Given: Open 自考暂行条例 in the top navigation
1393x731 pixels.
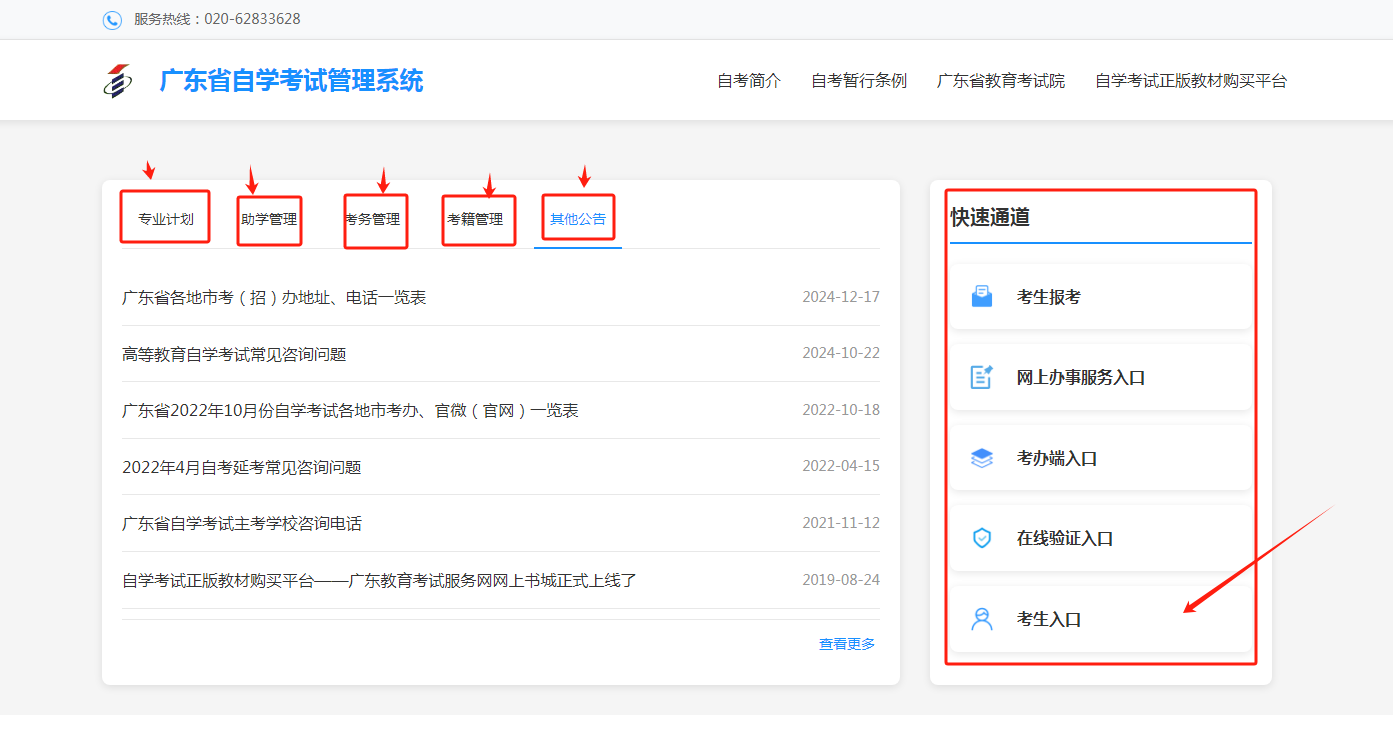Looking at the screenshot, I should (x=858, y=81).
